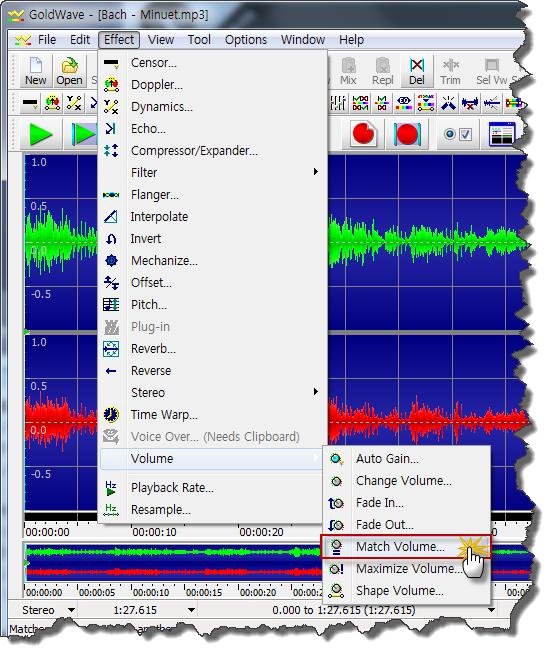The height and width of the screenshot is (650, 545).
Task: Click the overview waveform strip
Action: (x=173, y=563)
